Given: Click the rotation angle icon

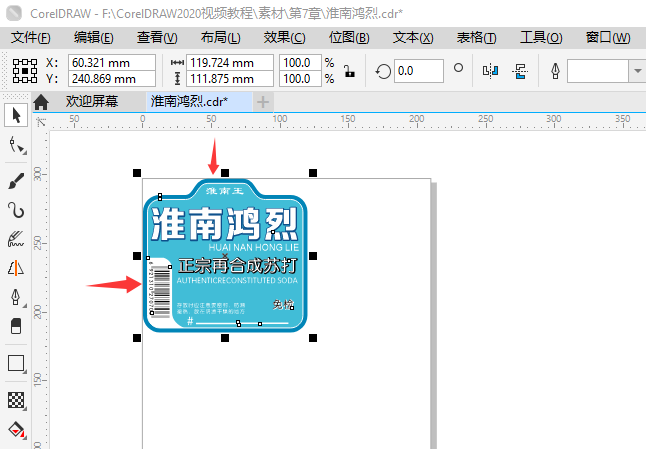Looking at the screenshot, I should pyautogui.click(x=383, y=71).
